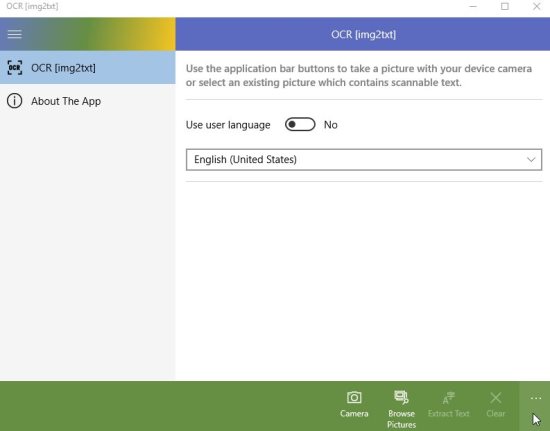The width and height of the screenshot is (550, 431).
Task: Expand the English (United States) language dropdown
Action: (x=364, y=160)
